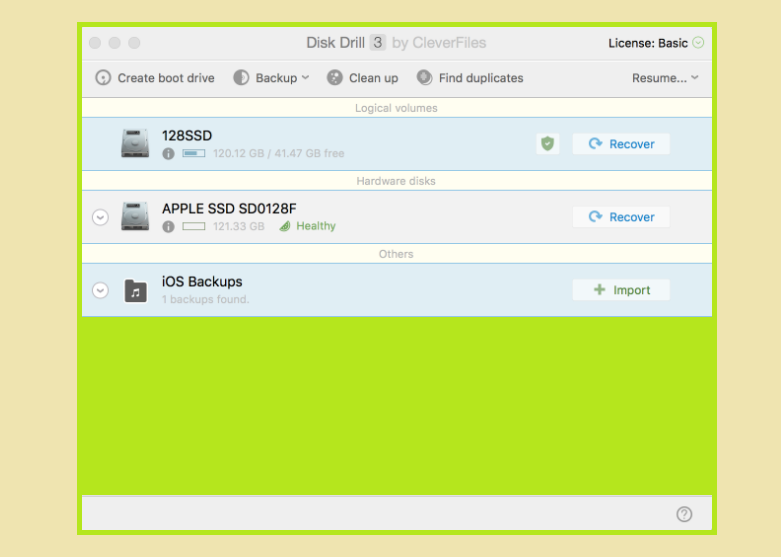Screen dimensions: 781x557
Task: Click the Find duplicates icon
Action: (424, 78)
